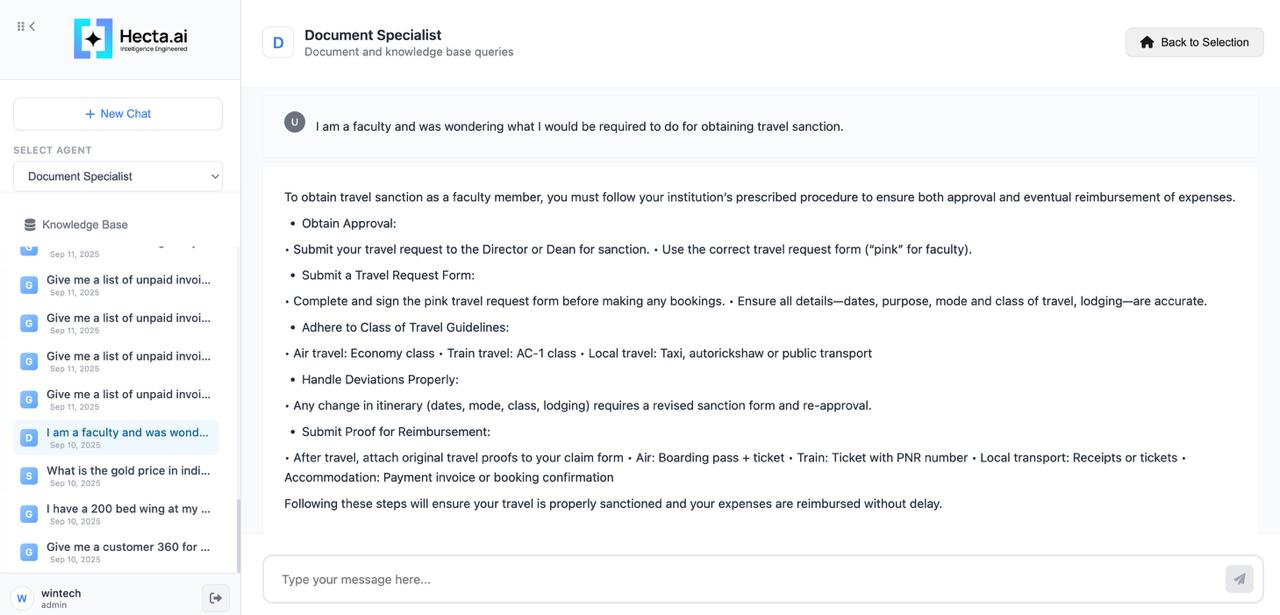Image resolution: width=1280 pixels, height=615 pixels.
Task: Click the Document Specialist 'D' avatar in header
Action: (x=278, y=43)
